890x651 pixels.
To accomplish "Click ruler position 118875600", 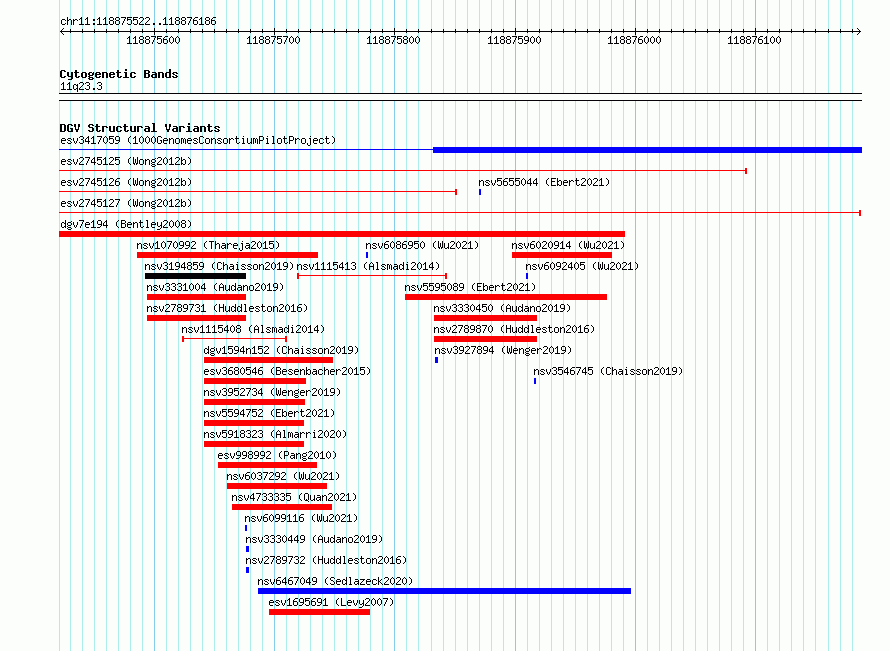I will pyautogui.click(x=153, y=40).
